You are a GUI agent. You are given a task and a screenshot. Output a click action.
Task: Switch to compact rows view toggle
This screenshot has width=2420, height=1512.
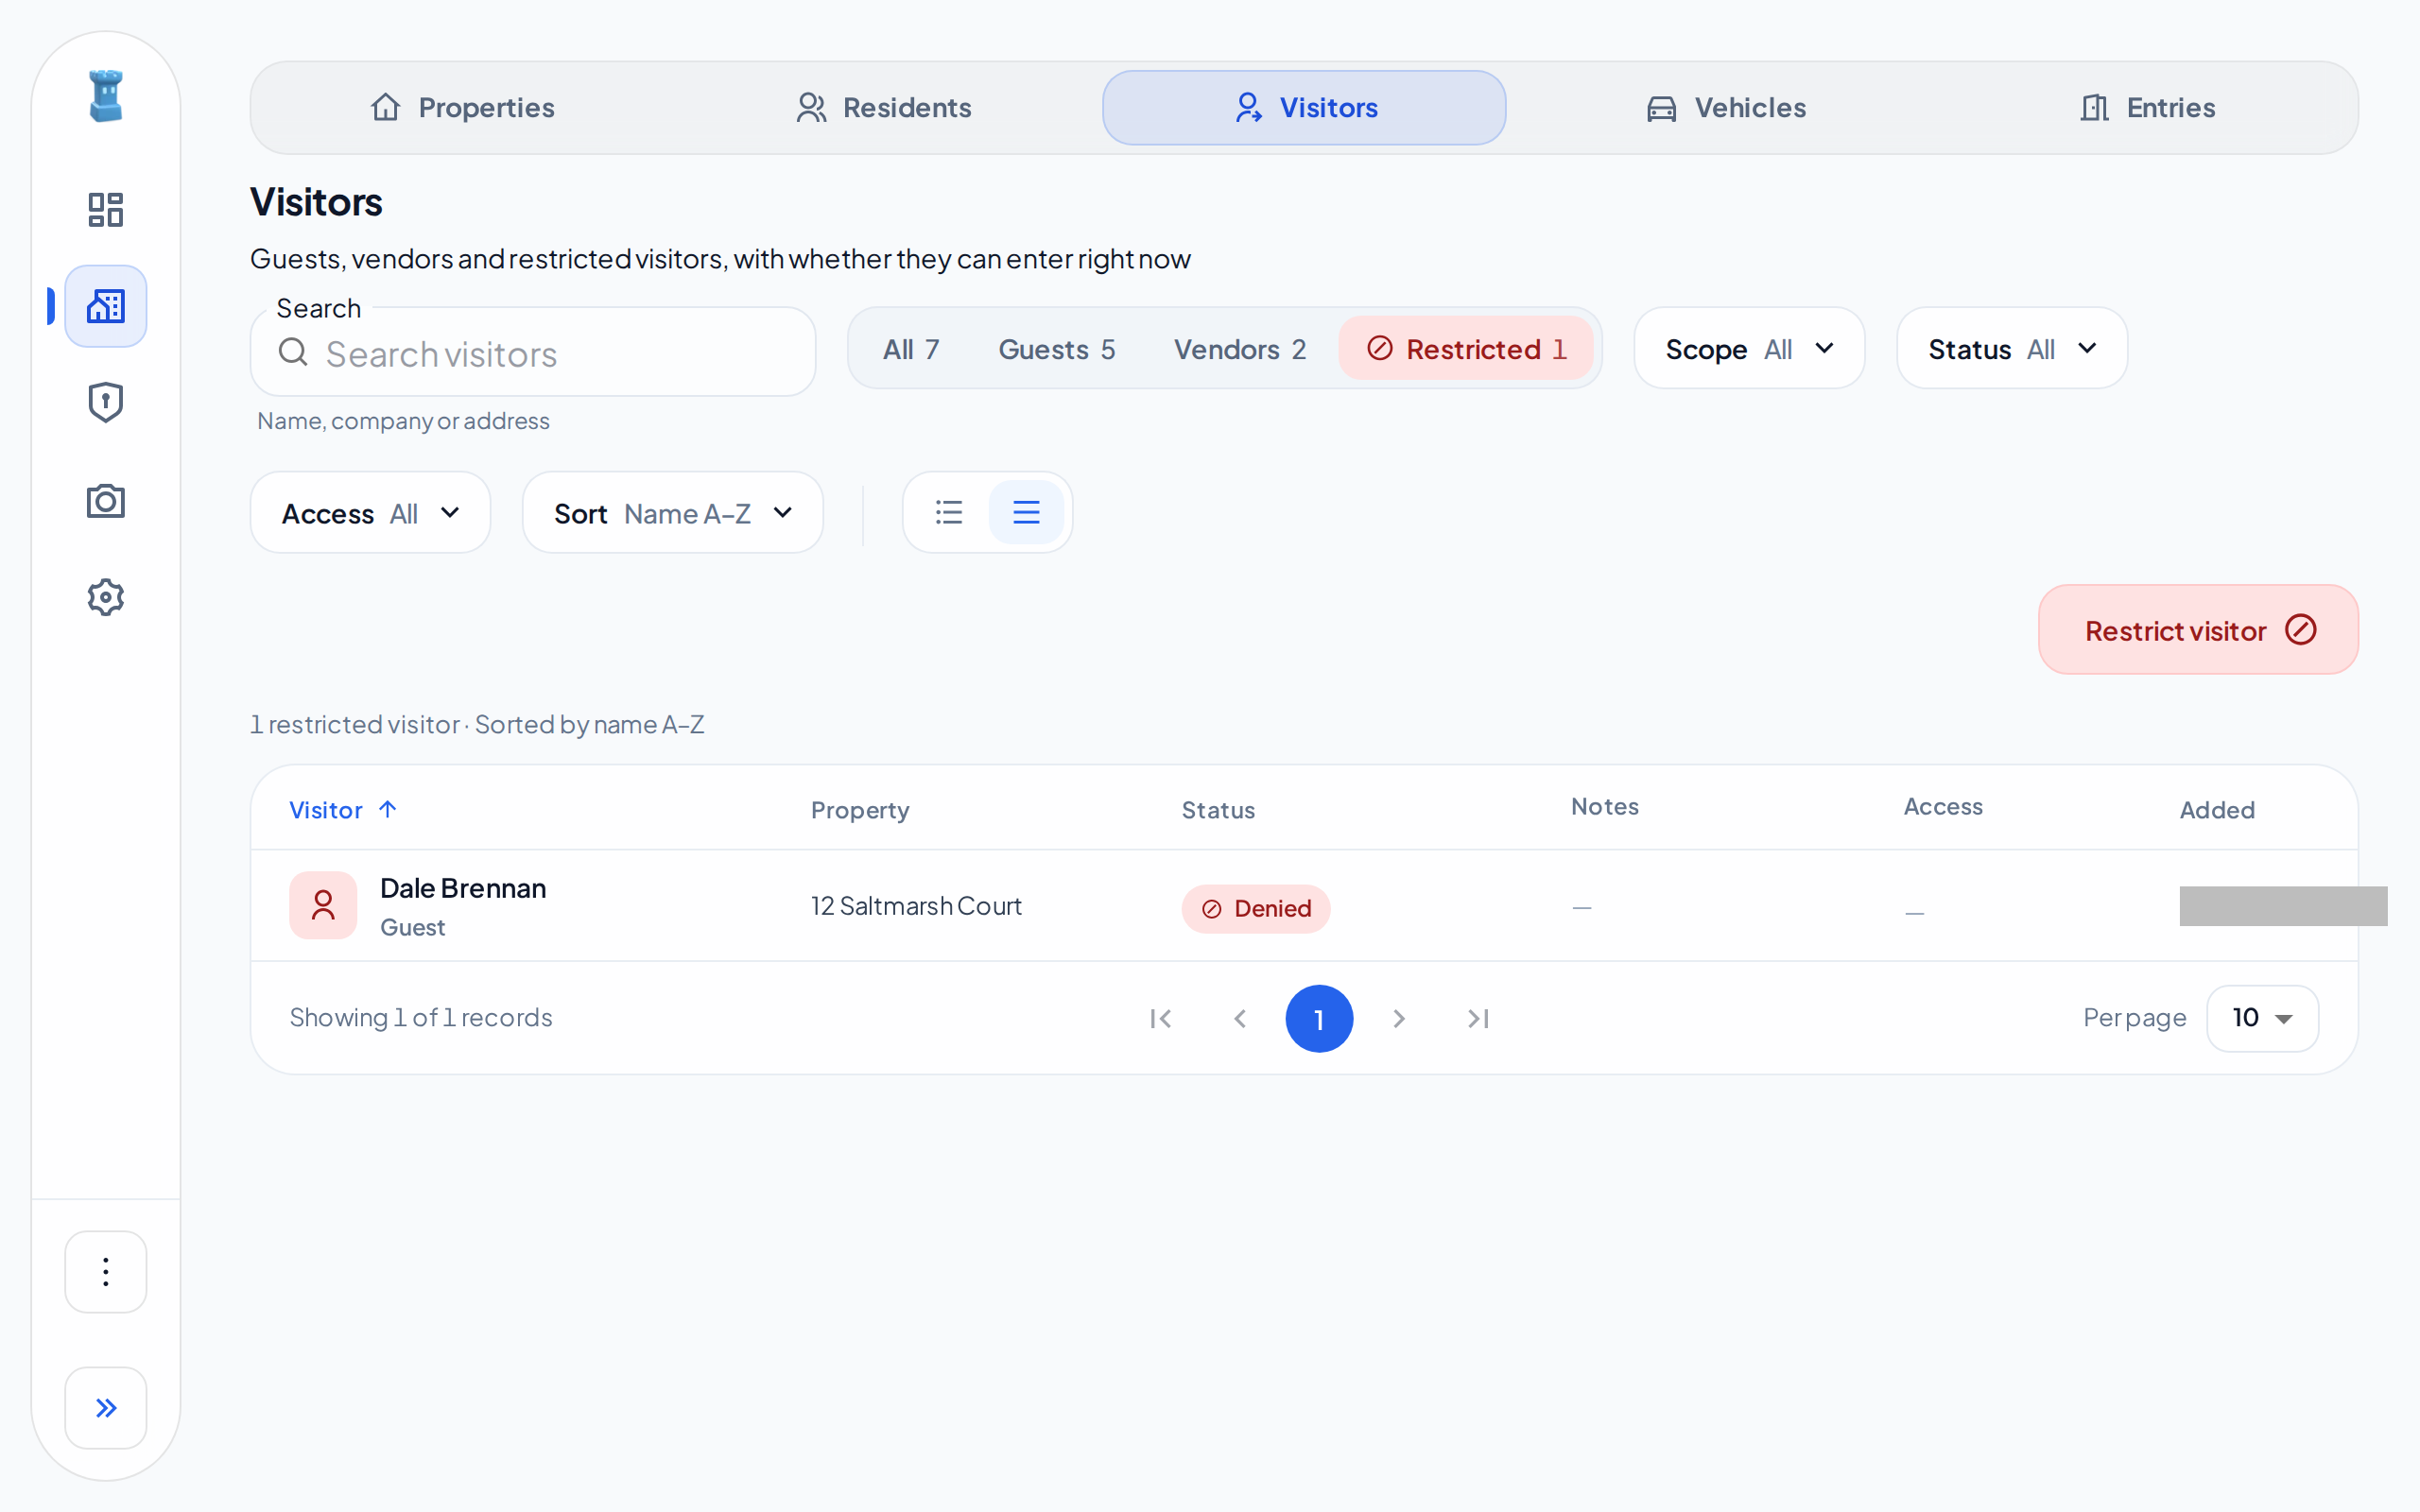(1026, 512)
